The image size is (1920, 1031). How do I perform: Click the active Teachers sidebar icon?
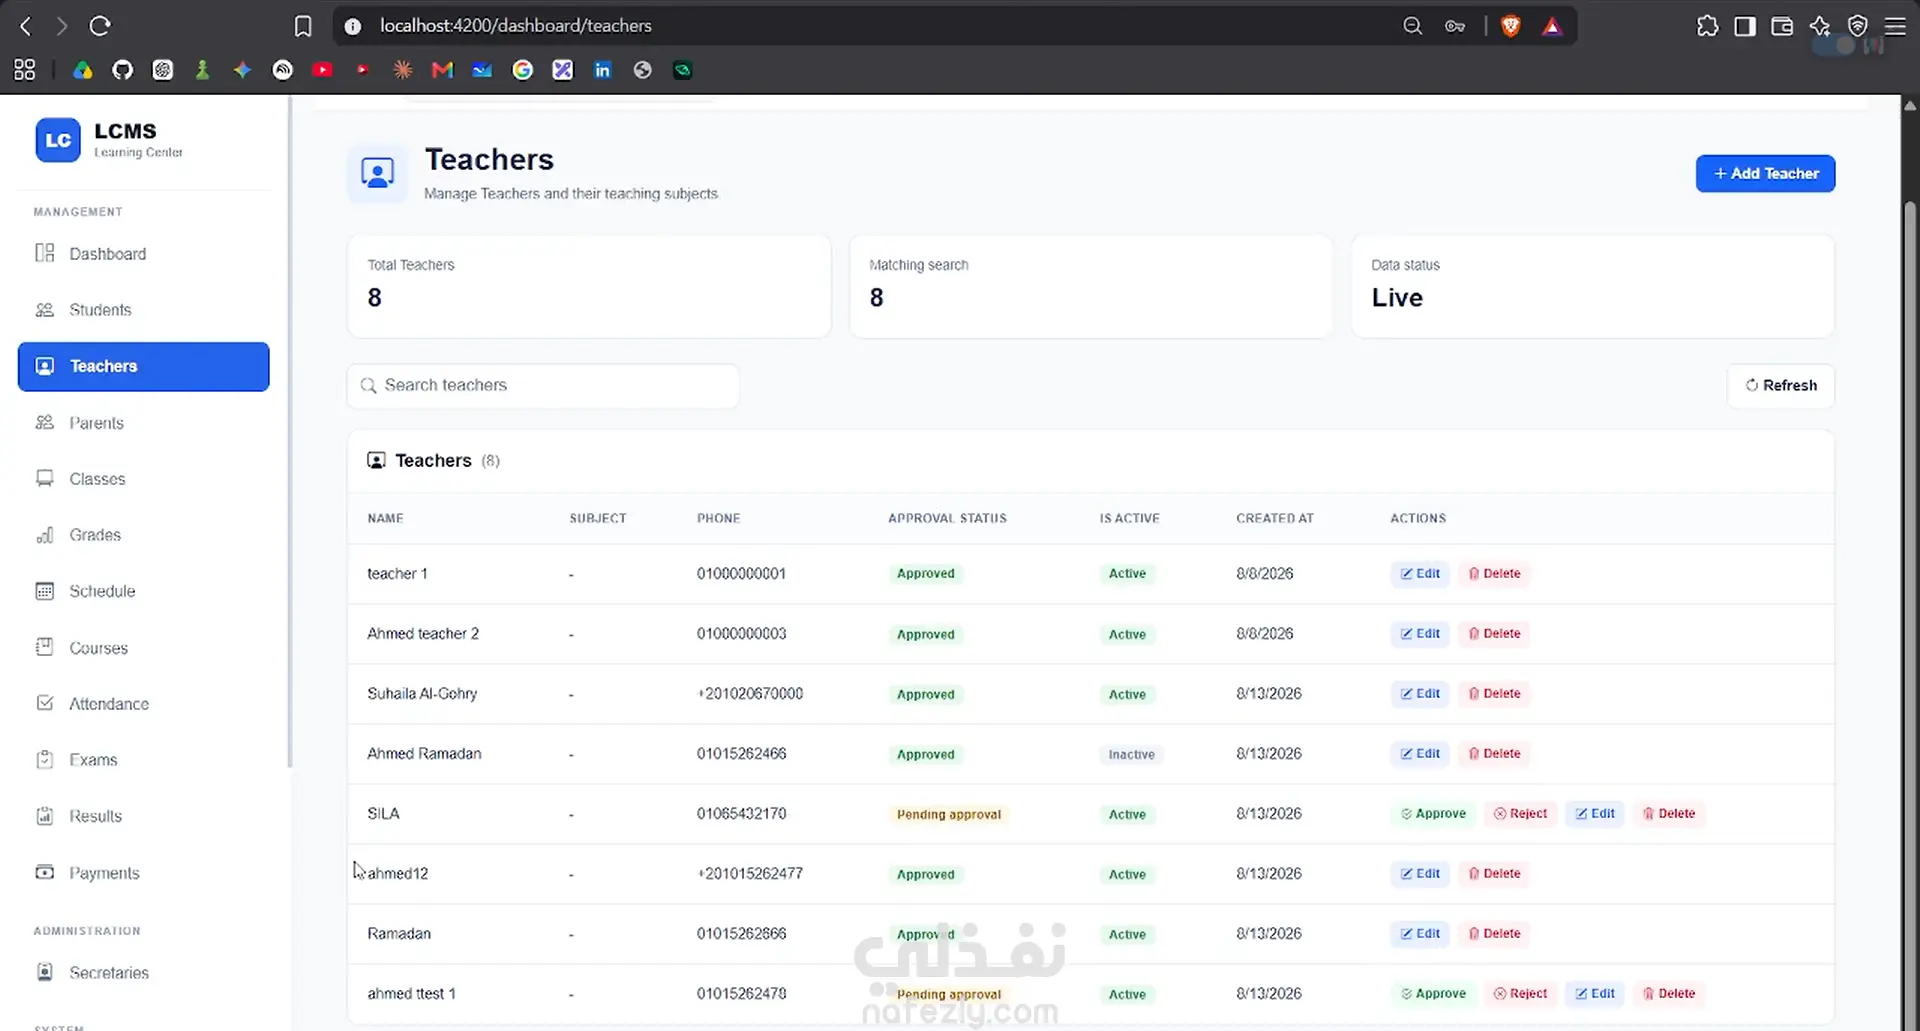[45, 366]
